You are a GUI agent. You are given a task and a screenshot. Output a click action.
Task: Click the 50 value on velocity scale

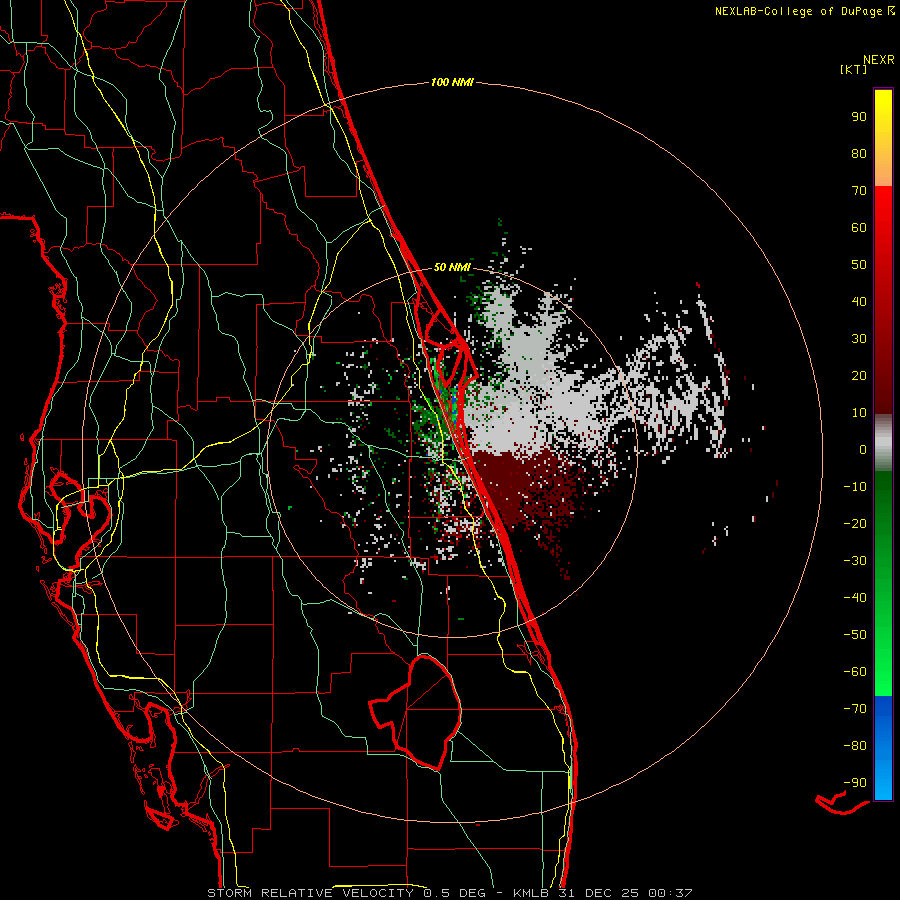click(x=859, y=265)
